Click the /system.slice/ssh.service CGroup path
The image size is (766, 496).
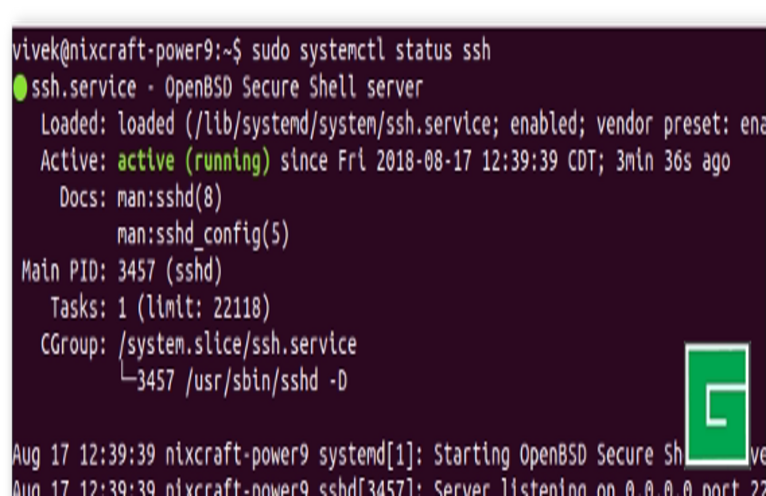237,344
